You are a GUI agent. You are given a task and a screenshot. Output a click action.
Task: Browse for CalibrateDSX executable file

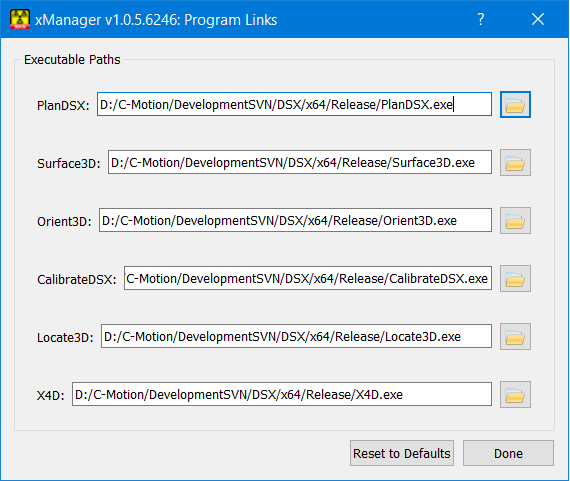click(515, 278)
